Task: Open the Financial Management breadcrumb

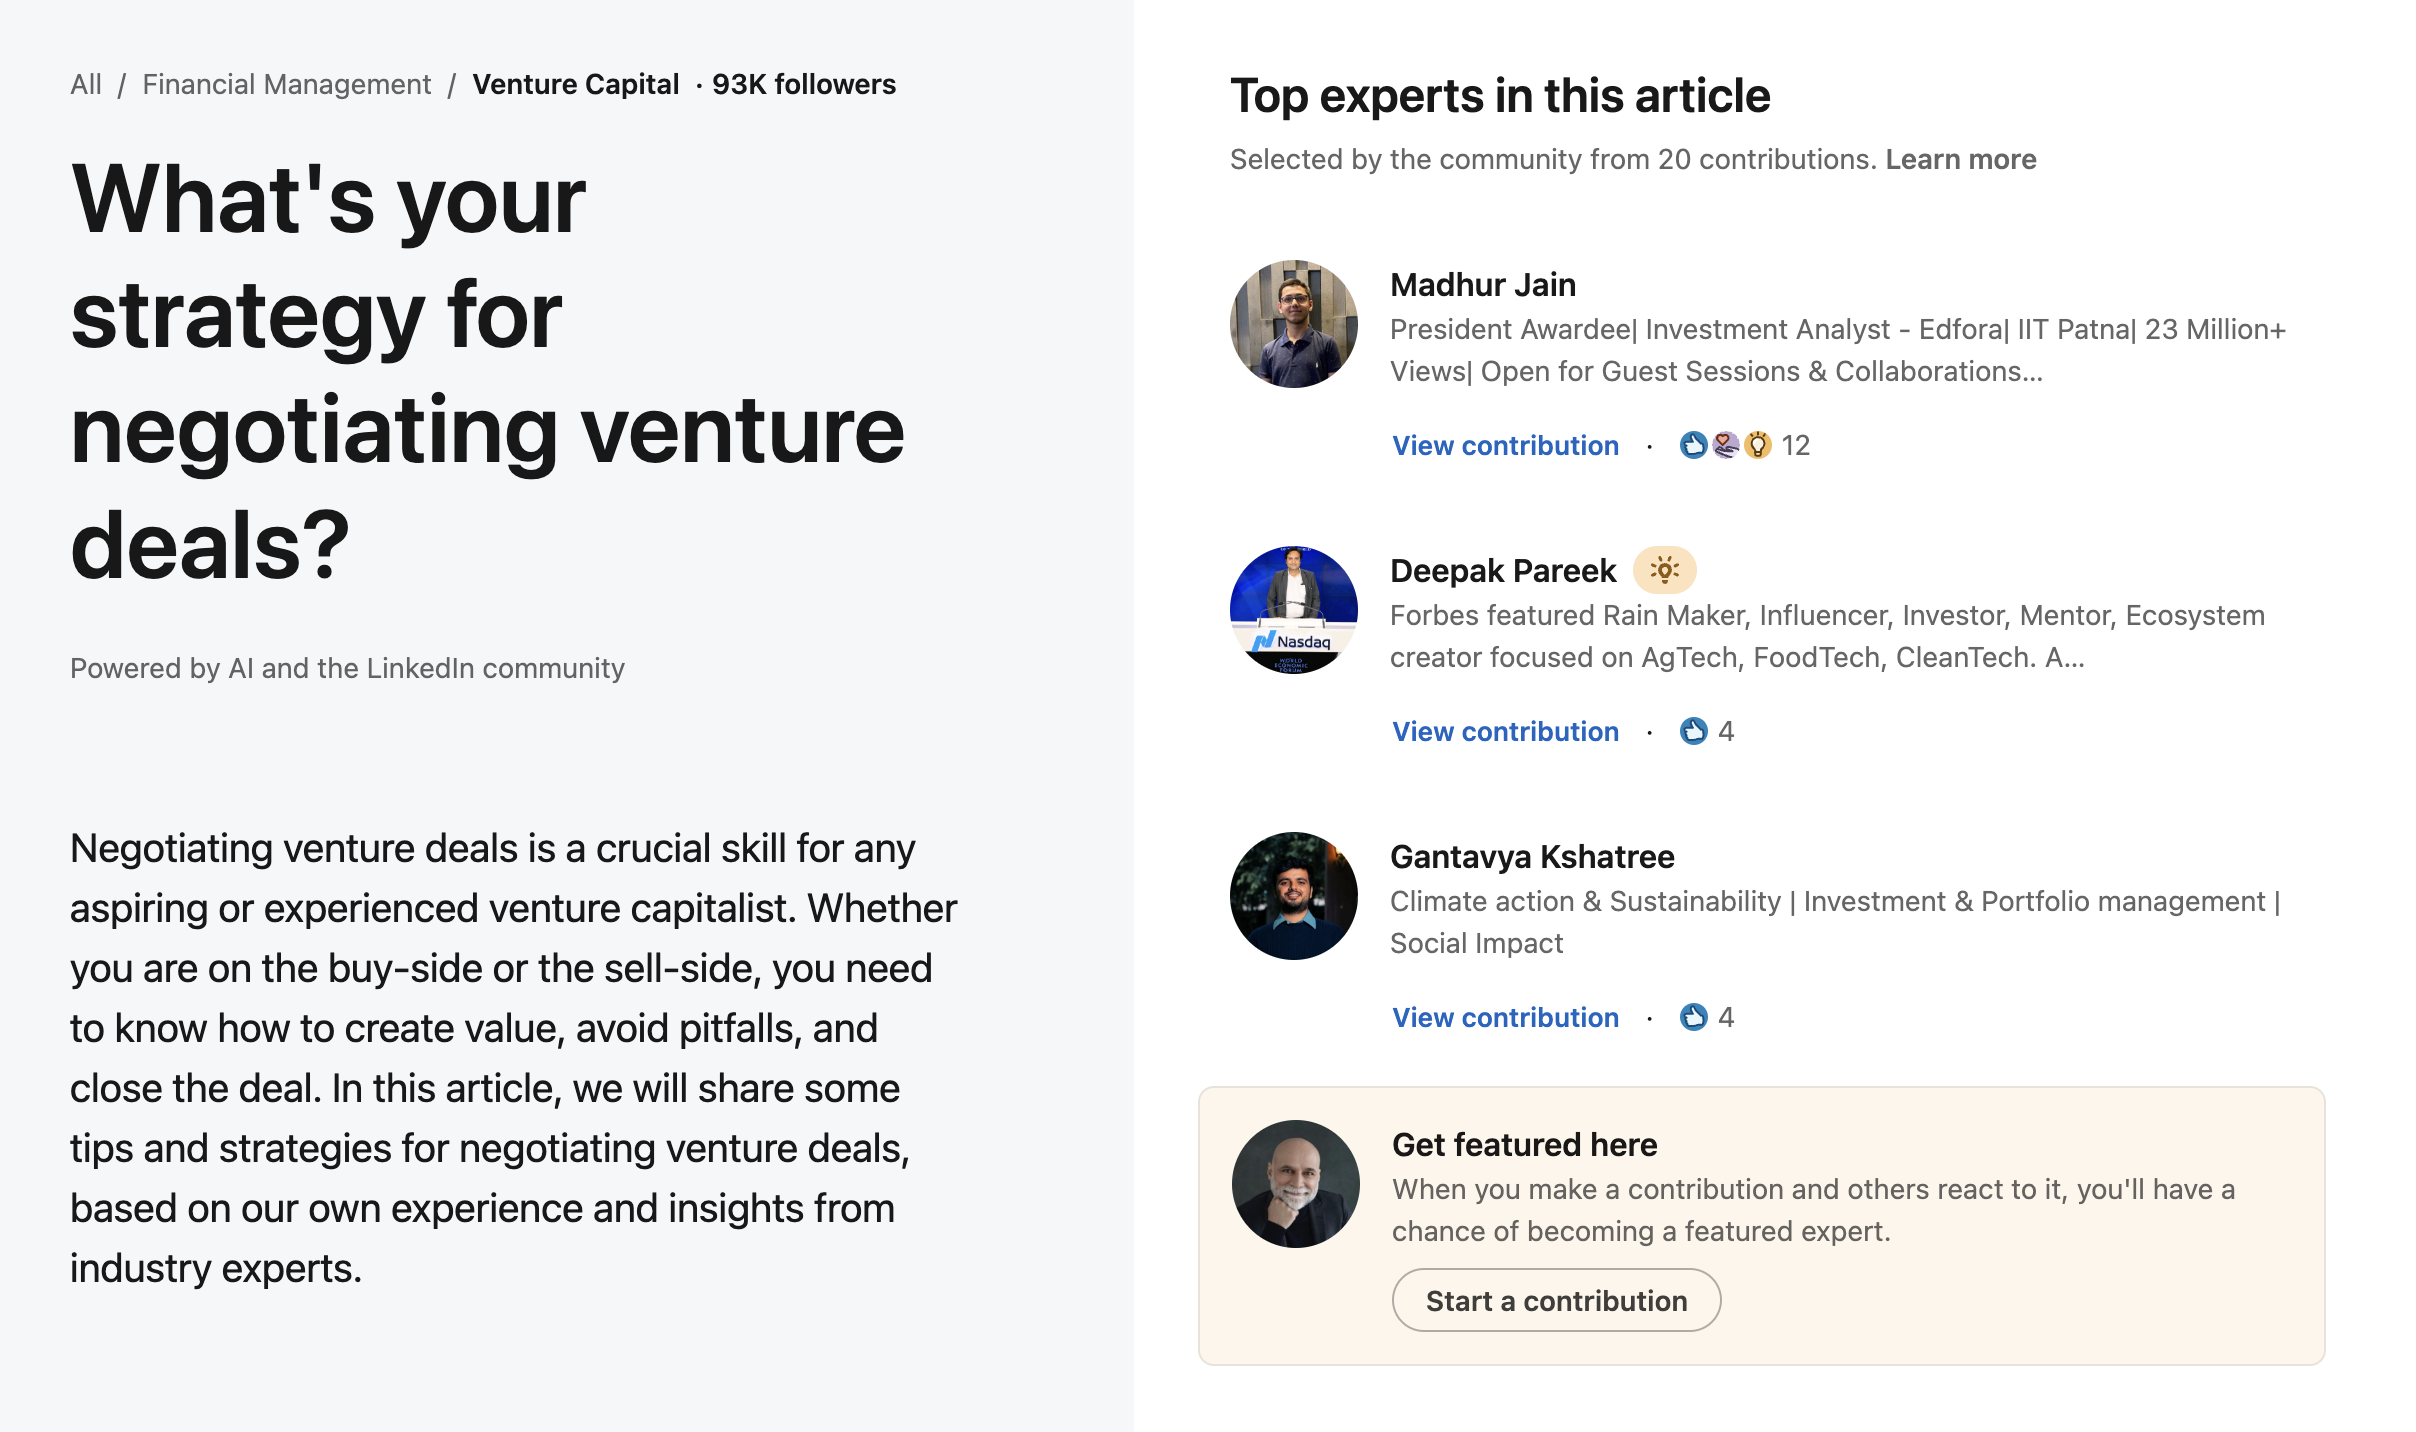Action: pyautogui.click(x=286, y=84)
